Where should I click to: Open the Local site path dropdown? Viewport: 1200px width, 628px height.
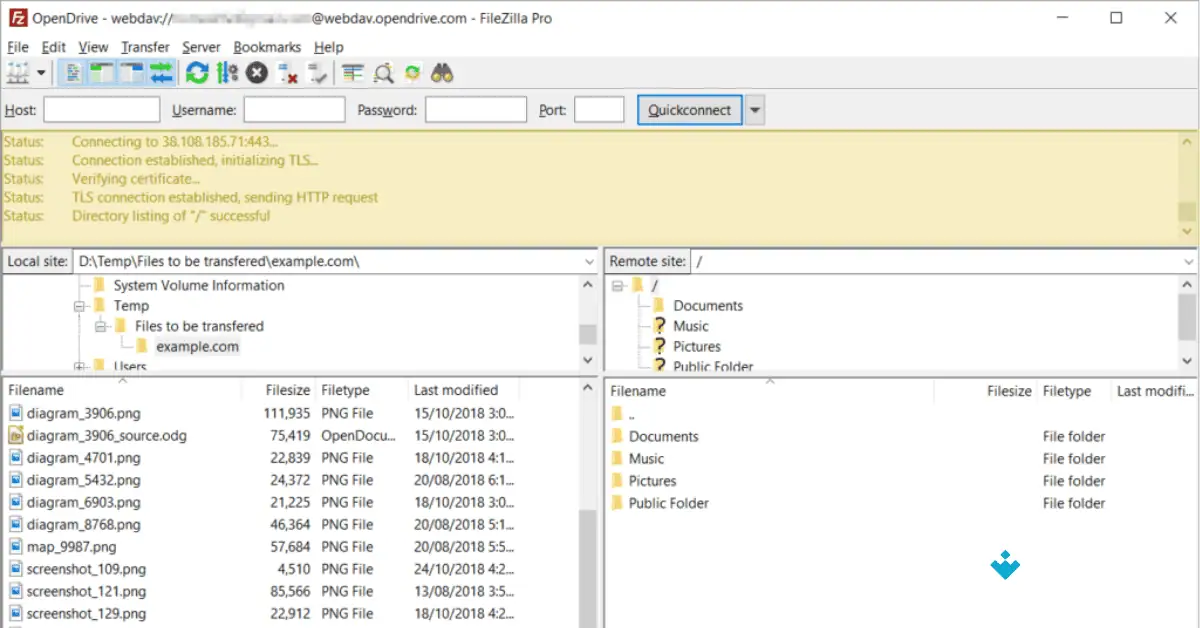589,261
